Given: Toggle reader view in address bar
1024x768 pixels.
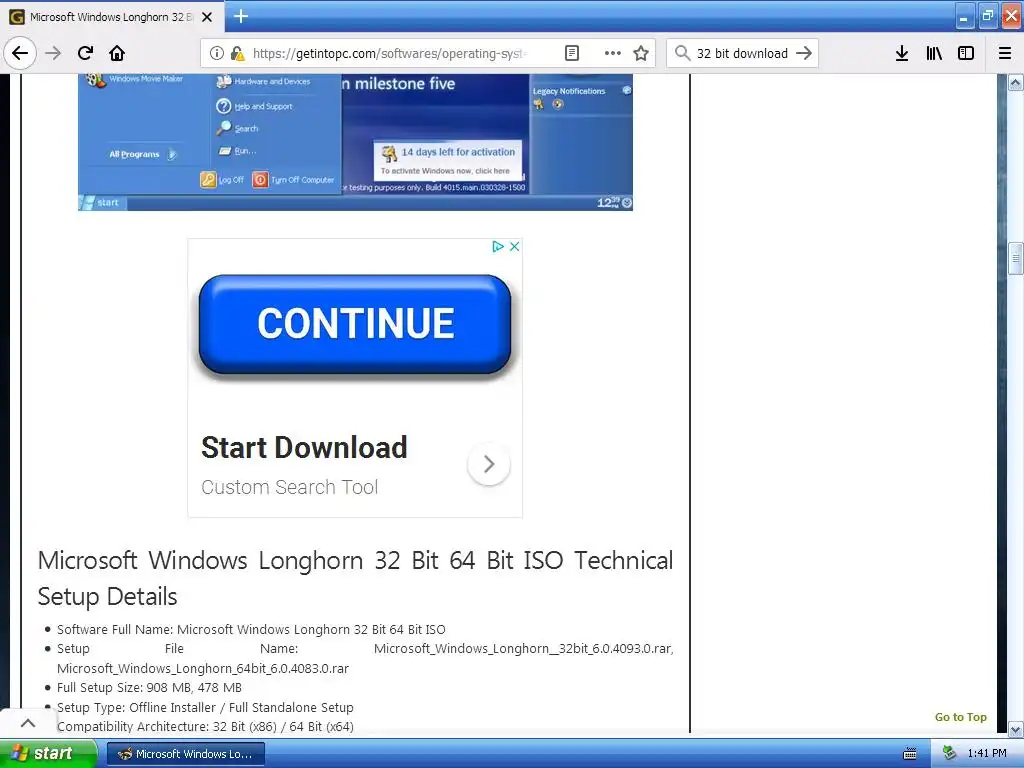Looking at the screenshot, I should [571, 53].
